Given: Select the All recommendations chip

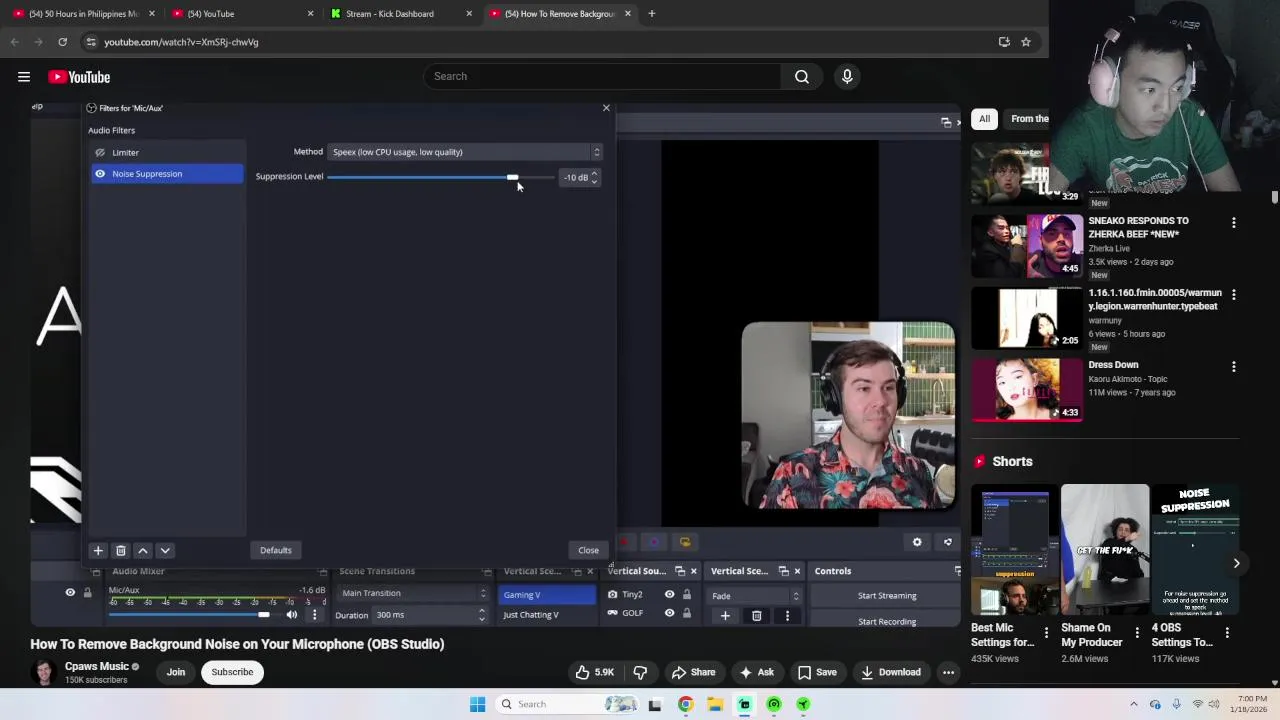Looking at the screenshot, I should point(984,119).
